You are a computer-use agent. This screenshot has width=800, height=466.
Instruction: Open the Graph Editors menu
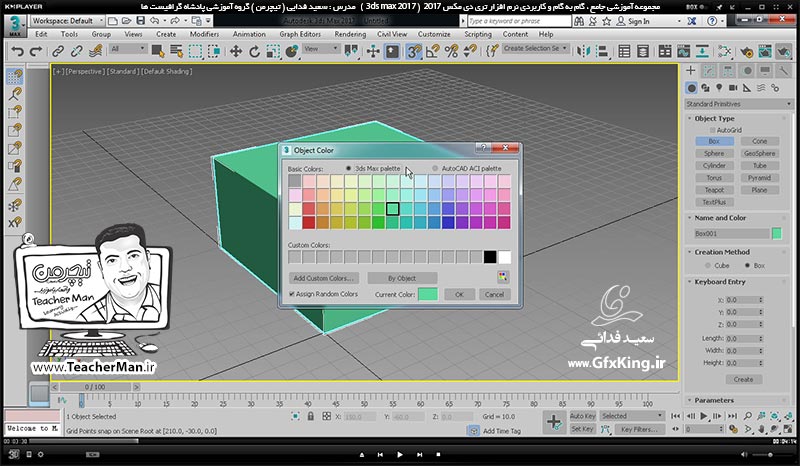300,34
